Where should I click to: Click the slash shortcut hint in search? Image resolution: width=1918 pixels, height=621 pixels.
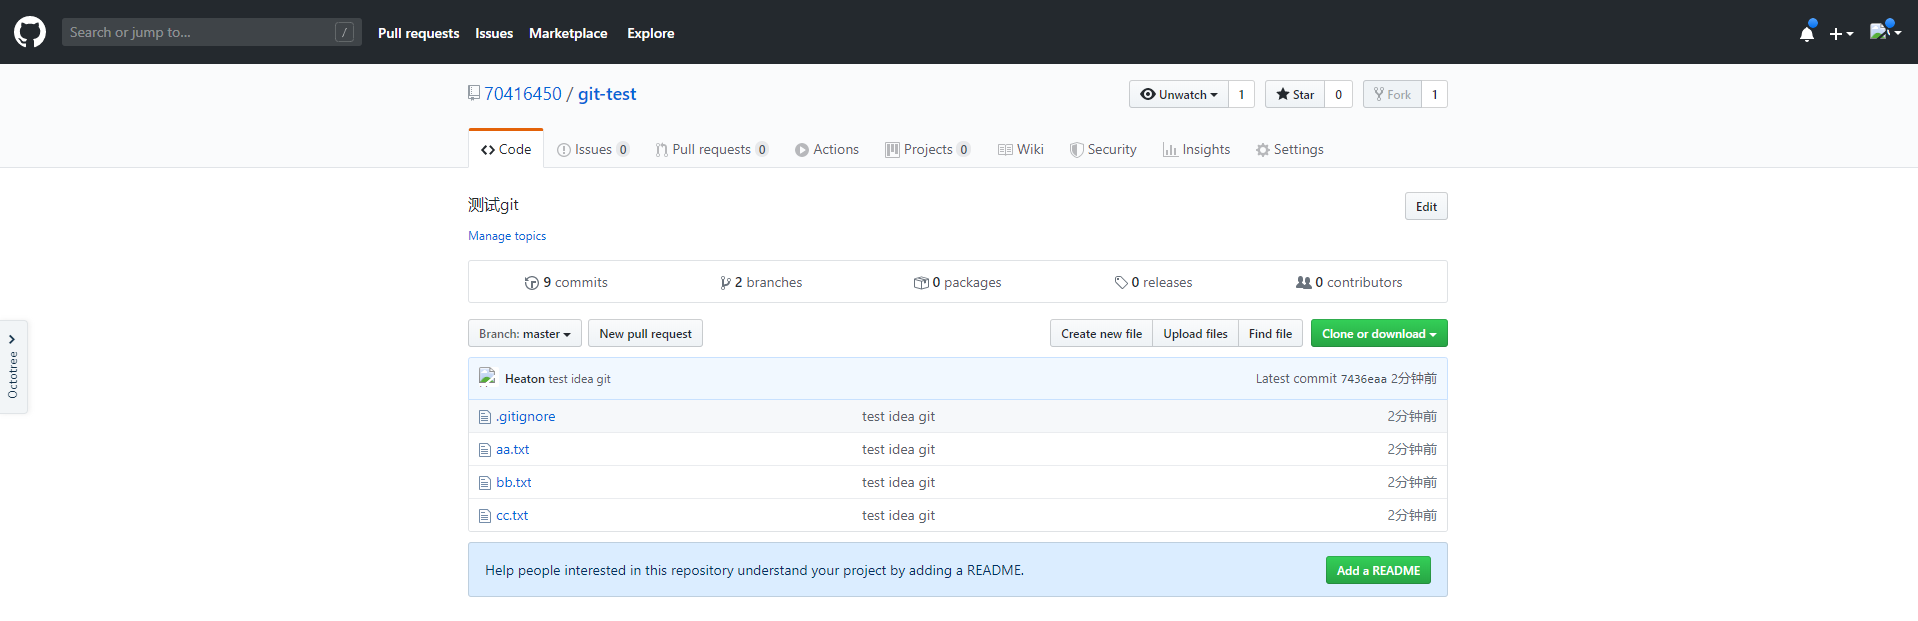tap(345, 32)
